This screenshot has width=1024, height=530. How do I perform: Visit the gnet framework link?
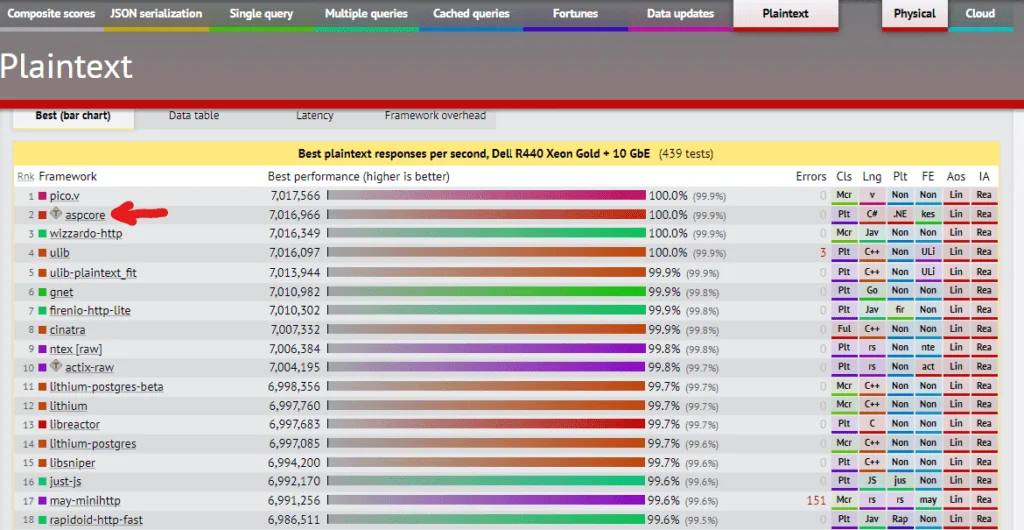coord(61,292)
